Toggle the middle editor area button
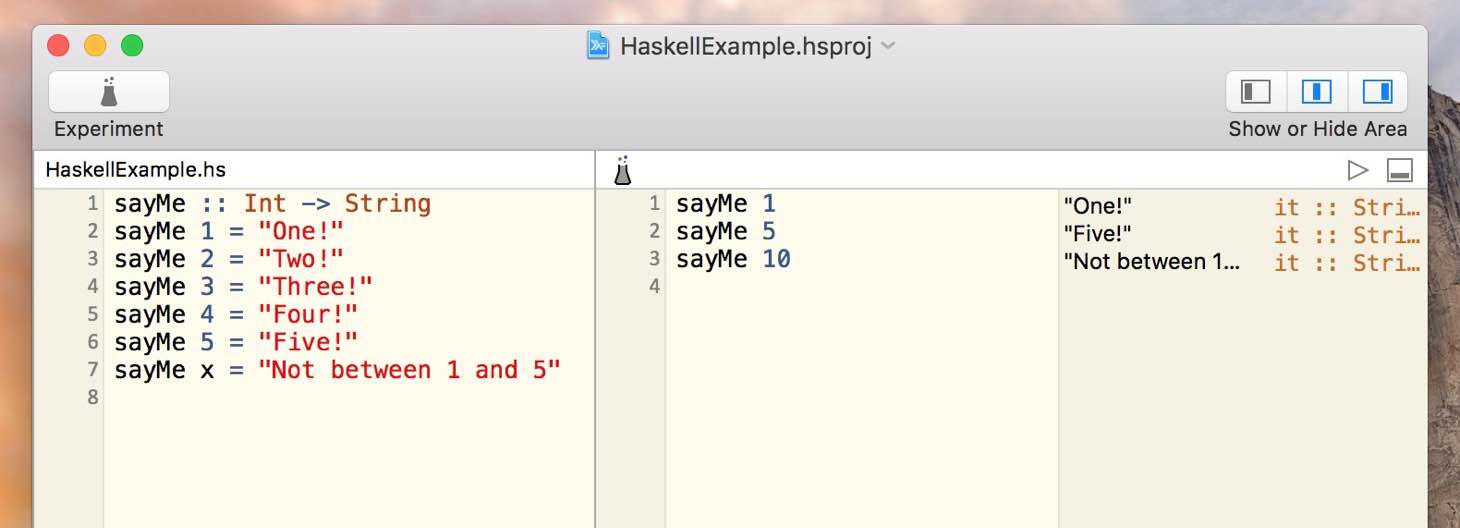Image resolution: width=1460 pixels, height=528 pixels. click(1317, 92)
